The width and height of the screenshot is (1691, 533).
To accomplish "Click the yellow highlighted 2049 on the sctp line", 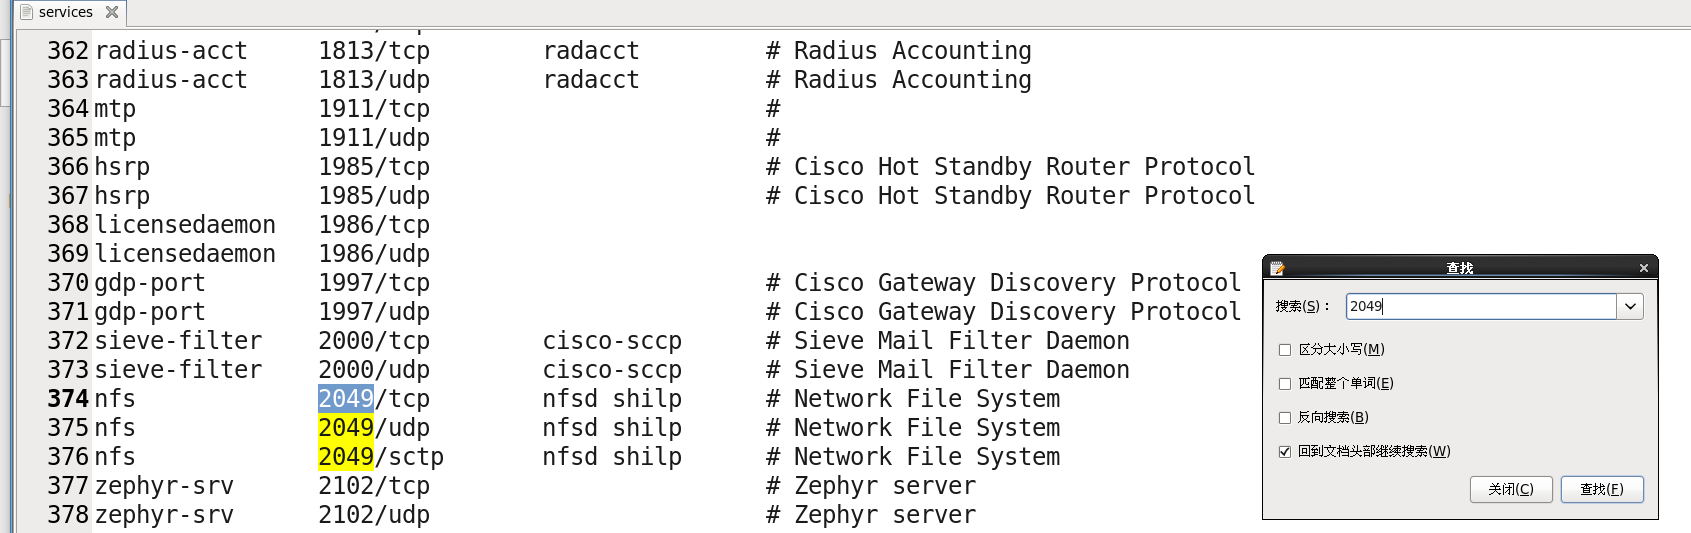I will (x=346, y=457).
